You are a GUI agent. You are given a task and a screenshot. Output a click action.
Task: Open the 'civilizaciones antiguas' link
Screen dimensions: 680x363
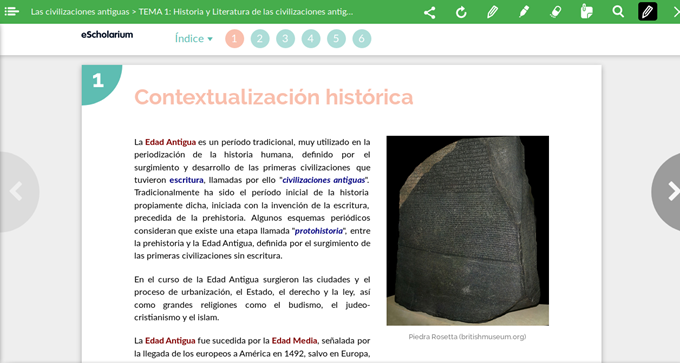(324, 180)
